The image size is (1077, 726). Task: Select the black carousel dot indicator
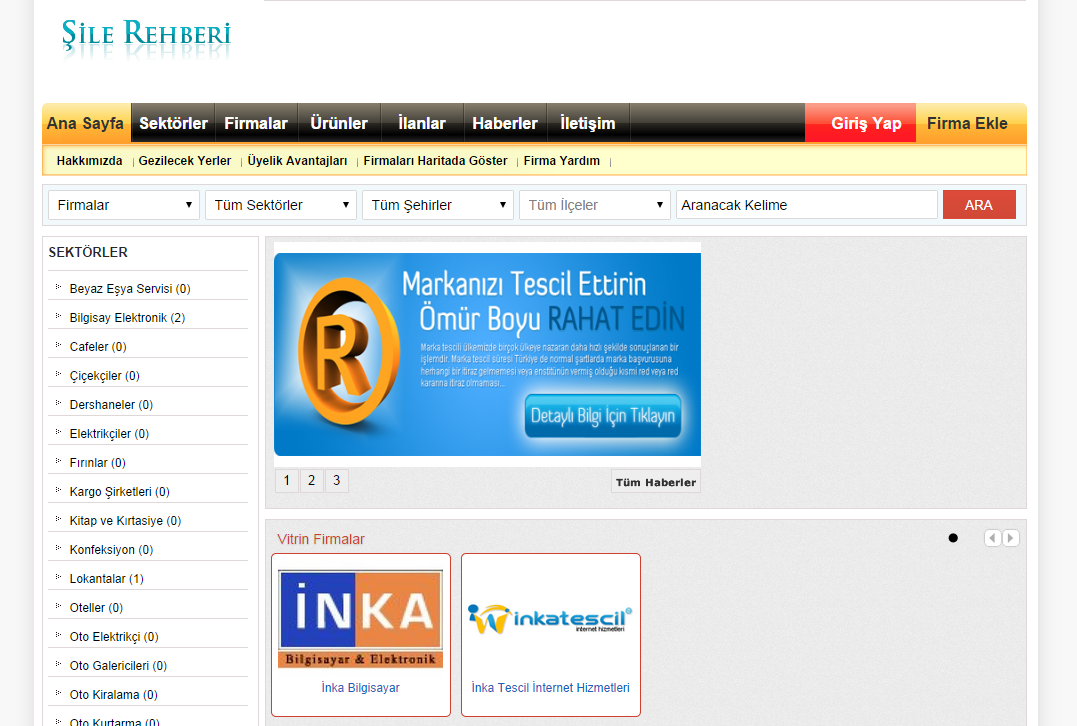point(953,538)
